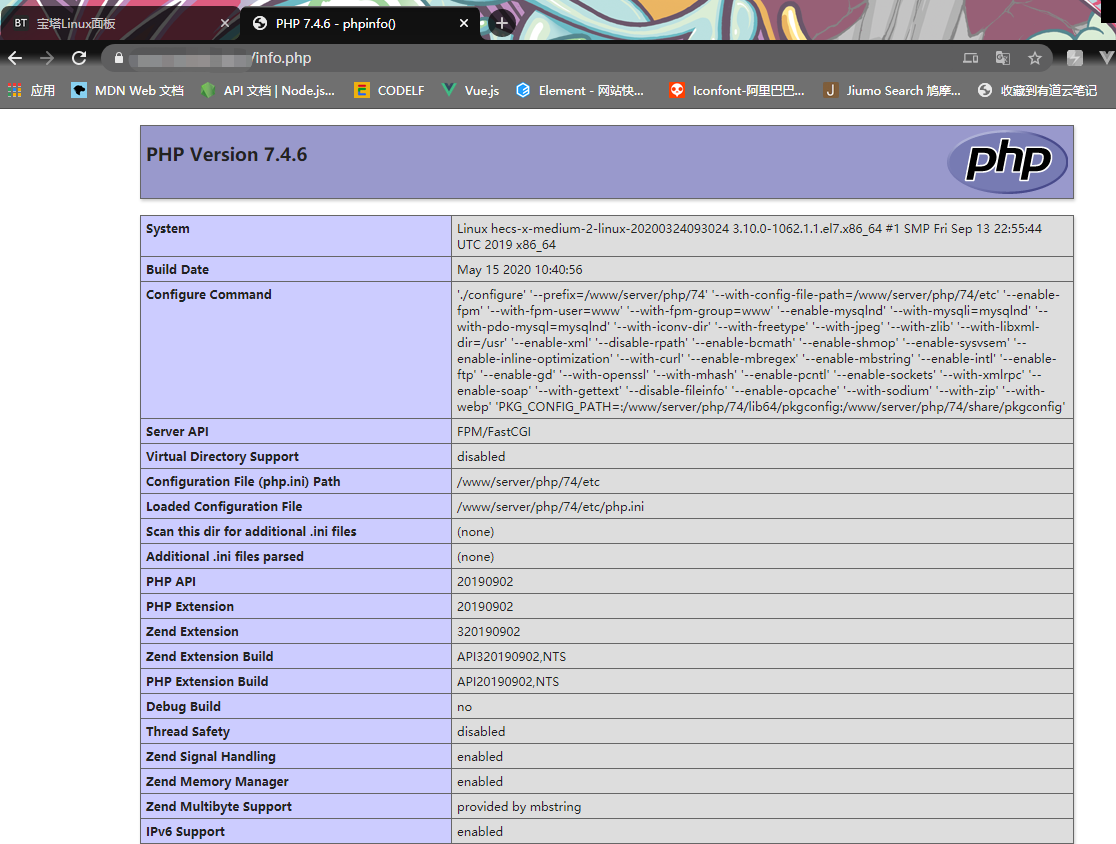1116x844 pixels.
Task: Bookmark this page with the star icon
Action: 1035,58
